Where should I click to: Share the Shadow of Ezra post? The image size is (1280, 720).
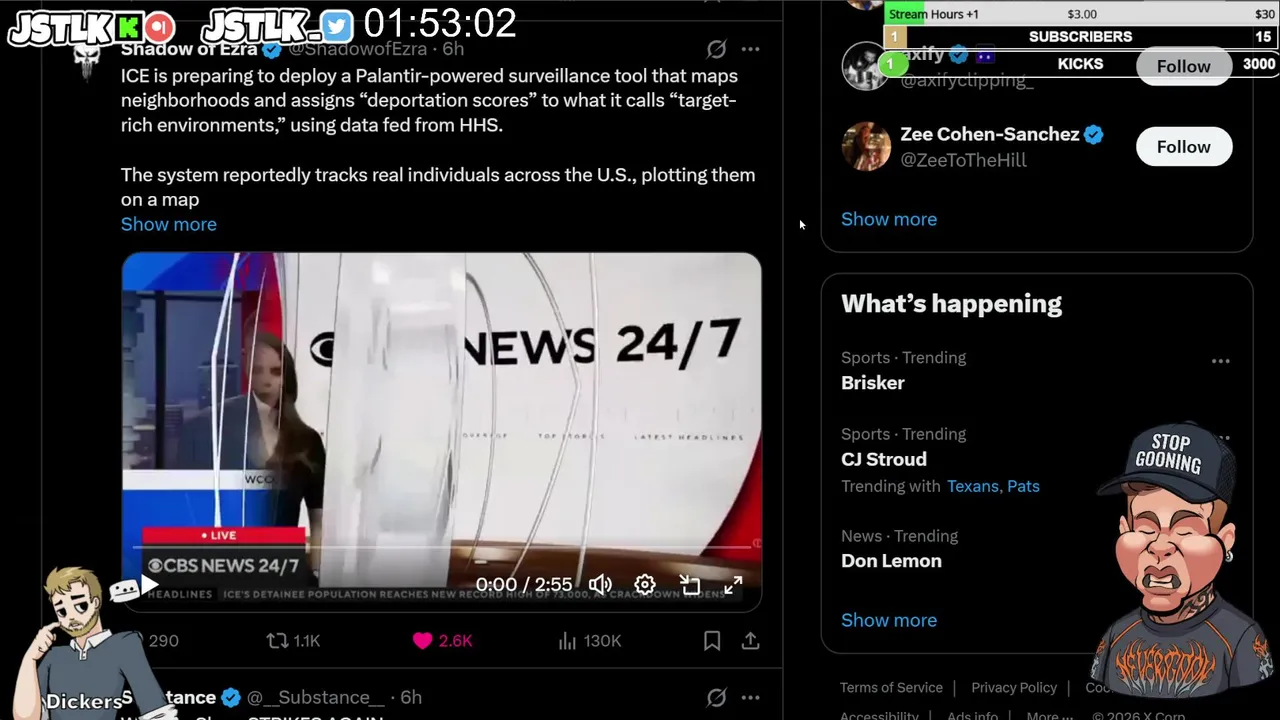750,641
